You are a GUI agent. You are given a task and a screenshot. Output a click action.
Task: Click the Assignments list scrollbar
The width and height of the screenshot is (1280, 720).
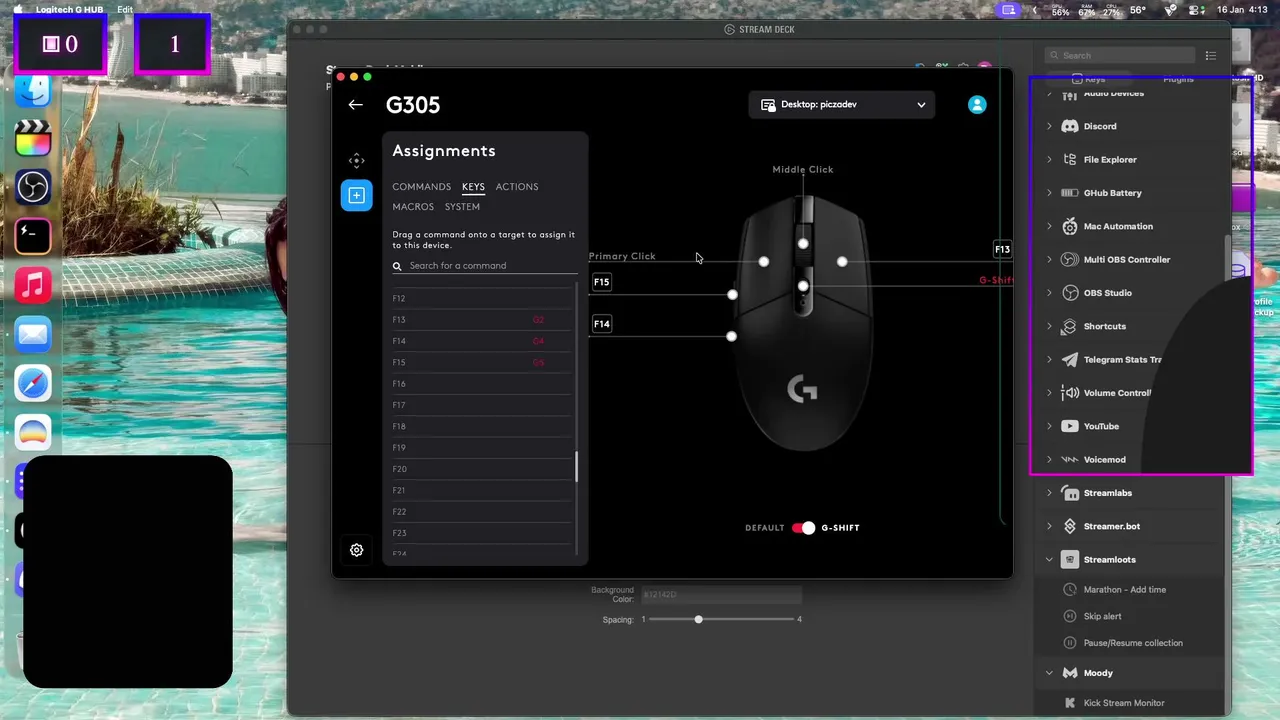[576, 467]
